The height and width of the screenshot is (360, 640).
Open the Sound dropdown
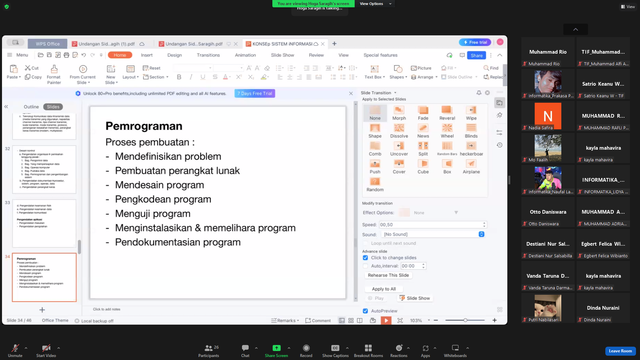(x=481, y=234)
